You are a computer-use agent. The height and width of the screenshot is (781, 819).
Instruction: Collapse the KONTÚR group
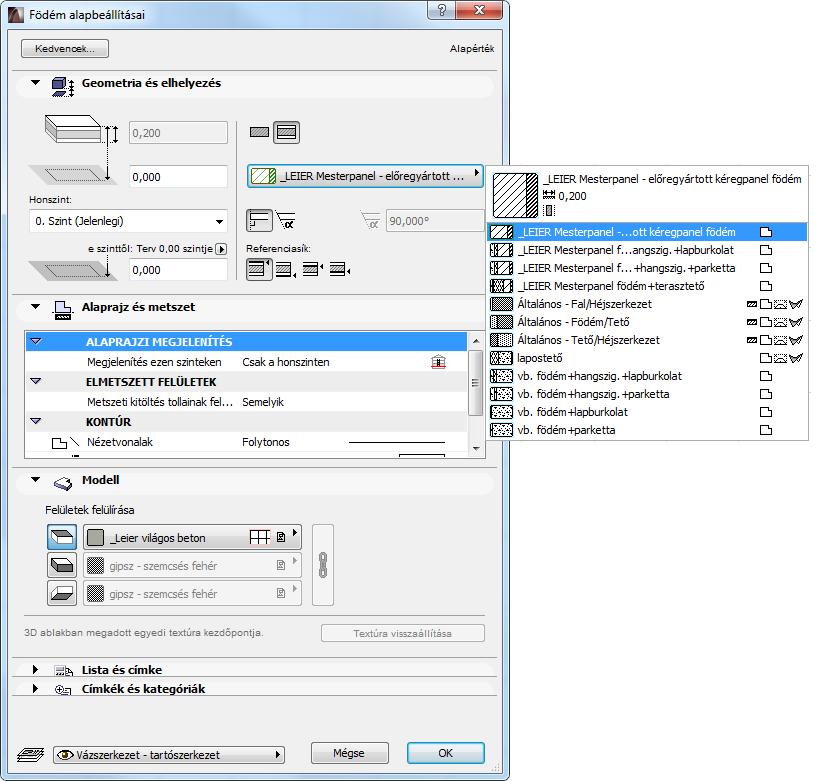pos(36,421)
